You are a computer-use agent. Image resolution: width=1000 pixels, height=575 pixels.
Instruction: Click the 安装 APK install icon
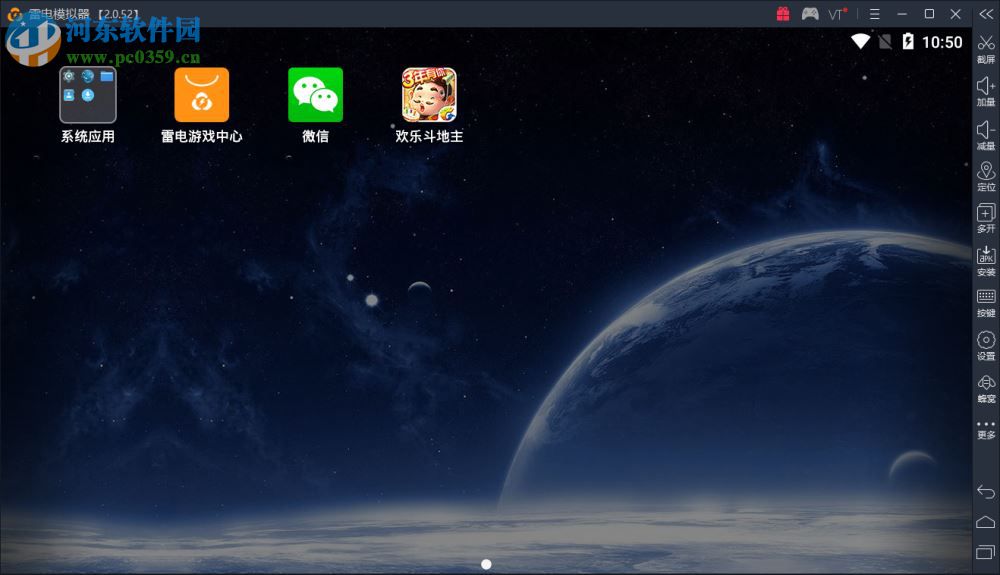pyautogui.click(x=986, y=255)
